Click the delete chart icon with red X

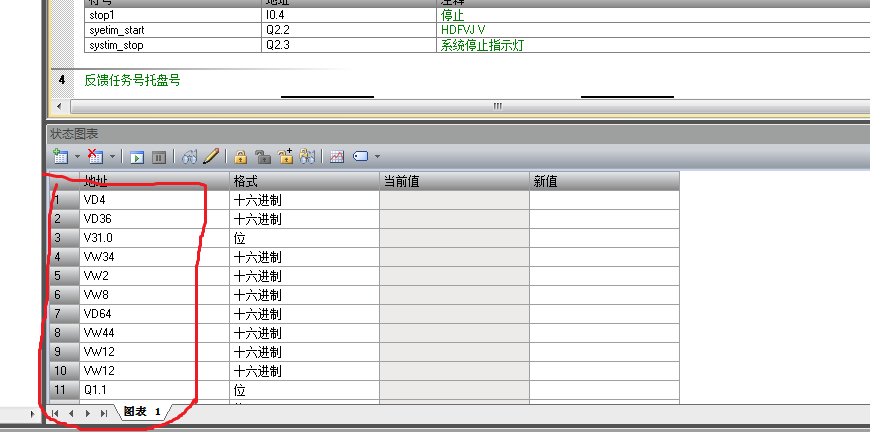click(95, 157)
